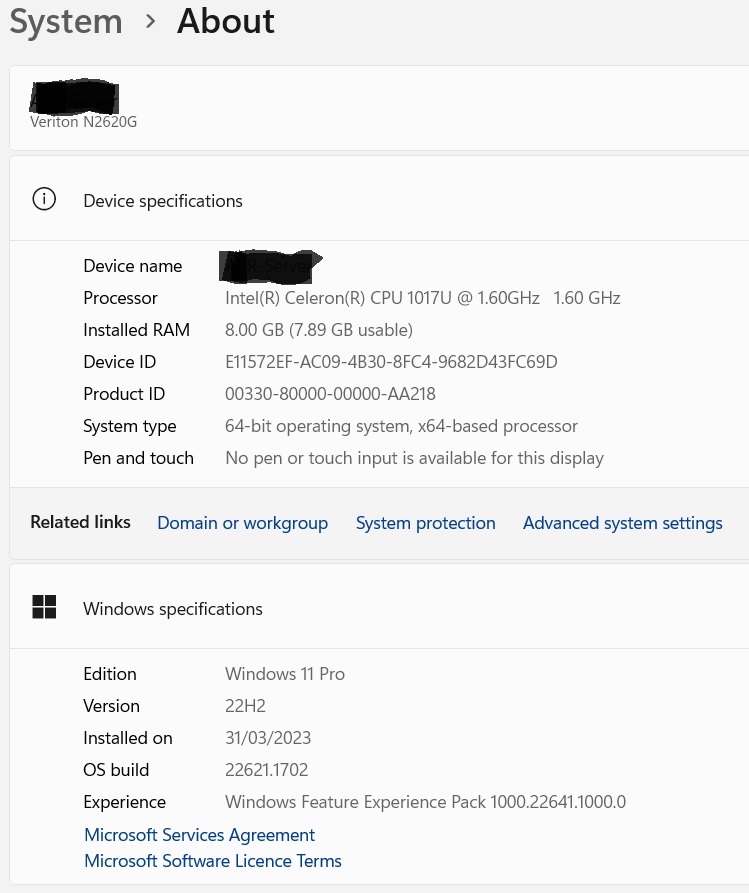Select the Processor value Intel Celeron 1017U
The image size is (749, 893).
point(423,298)
